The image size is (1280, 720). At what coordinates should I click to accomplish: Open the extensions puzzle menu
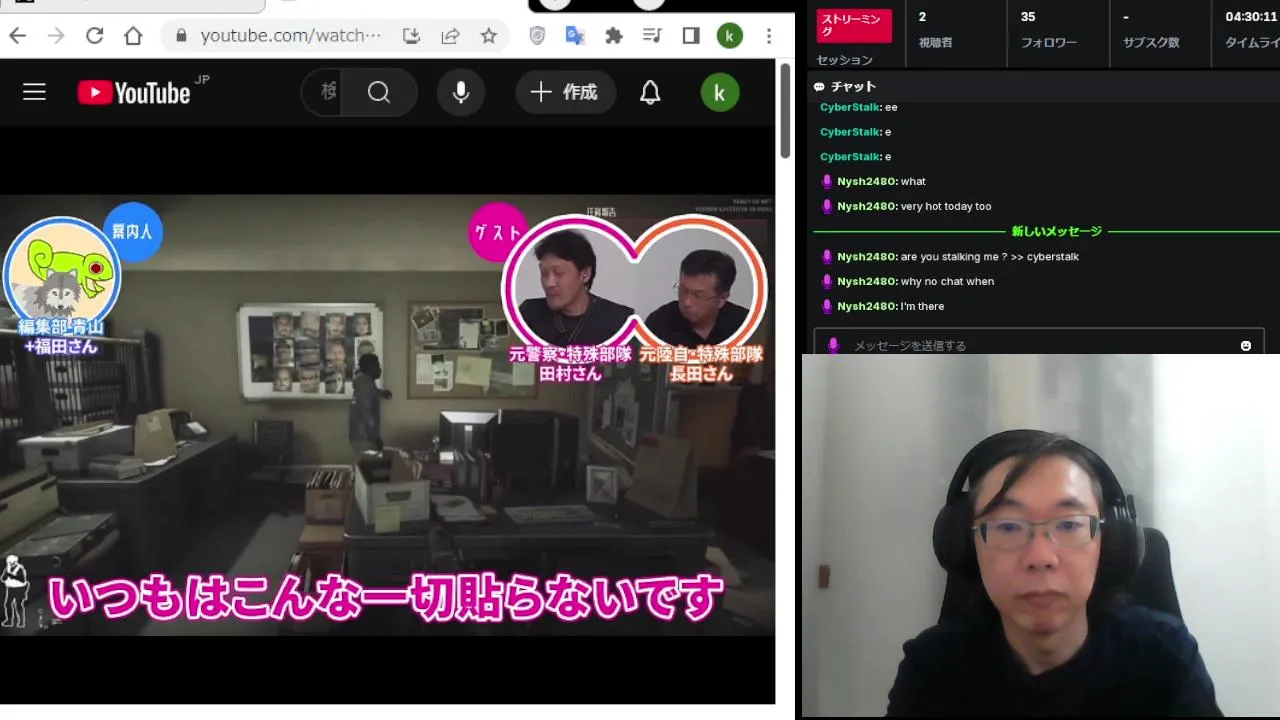pos(614,36)
